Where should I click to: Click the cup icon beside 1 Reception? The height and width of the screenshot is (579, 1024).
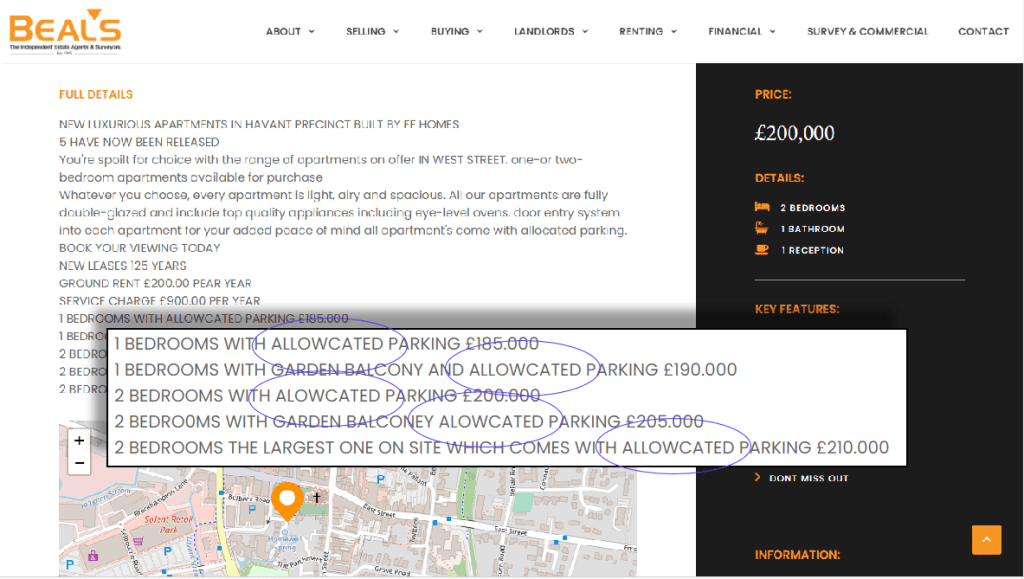[761, 249]
